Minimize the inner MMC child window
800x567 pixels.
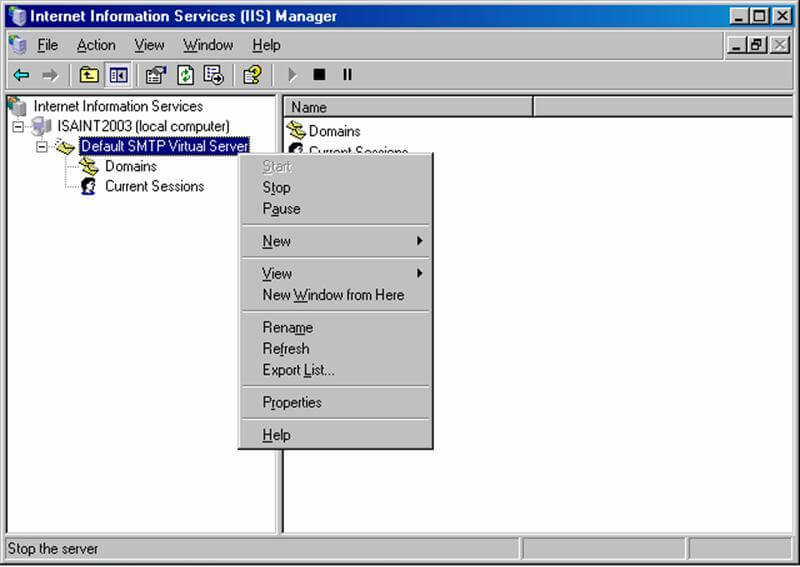[x=735, y=45]
